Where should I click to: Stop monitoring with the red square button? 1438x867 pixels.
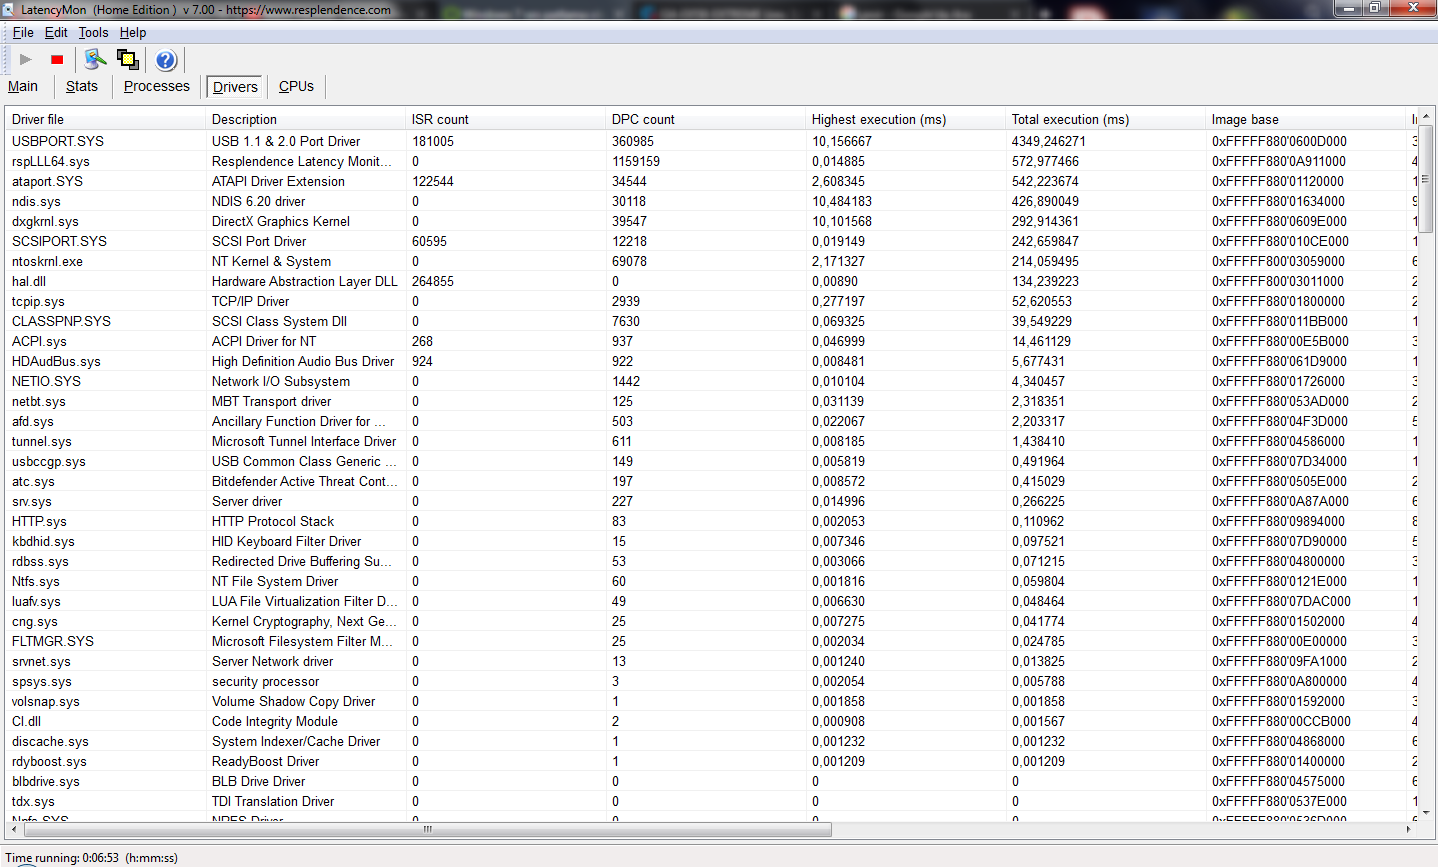click(x=57, y=60)
